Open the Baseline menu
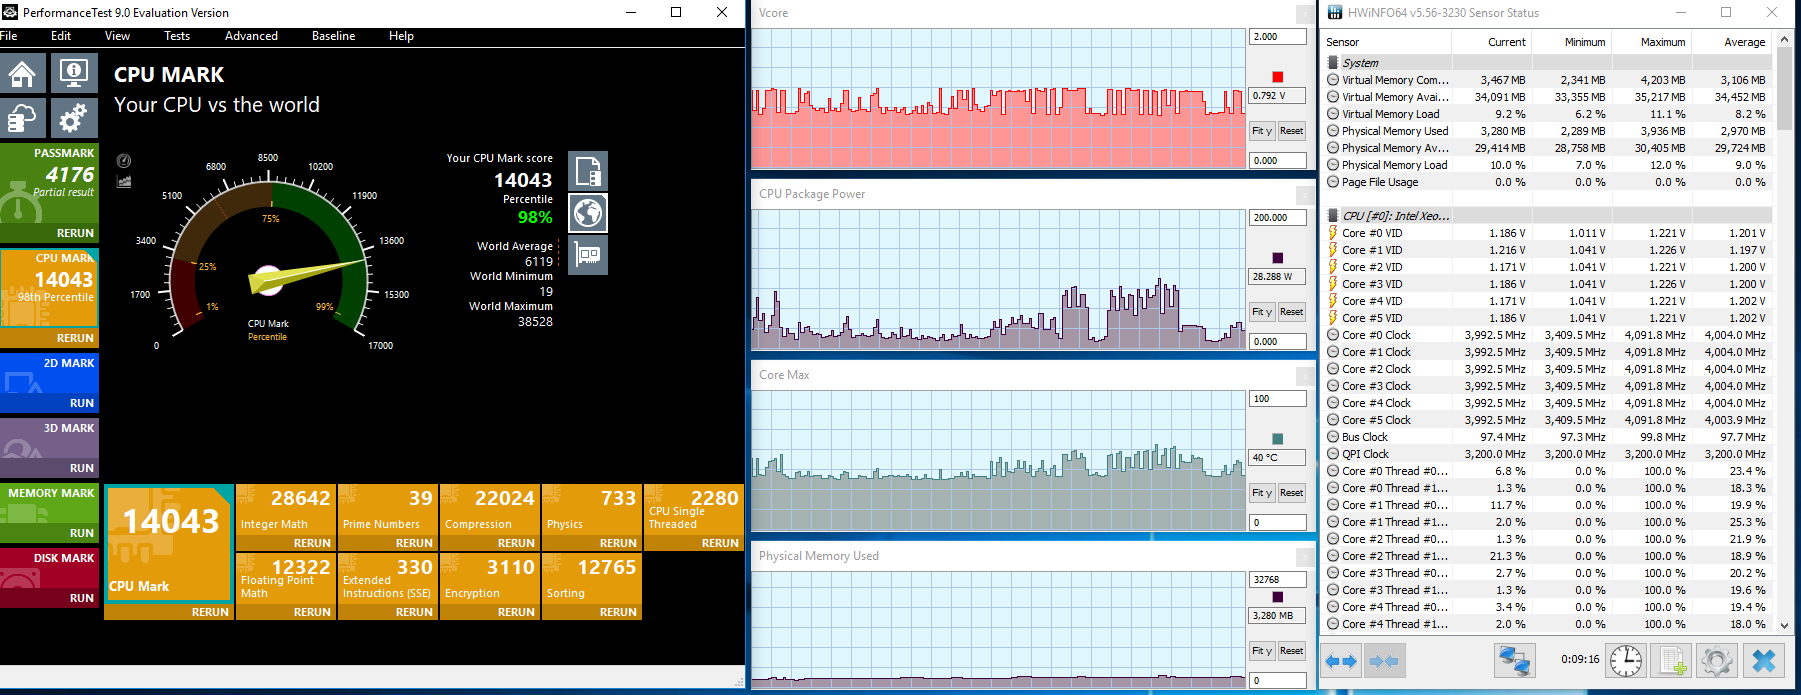Screen dimensions: 1801x695 click(x=333, y=36)
